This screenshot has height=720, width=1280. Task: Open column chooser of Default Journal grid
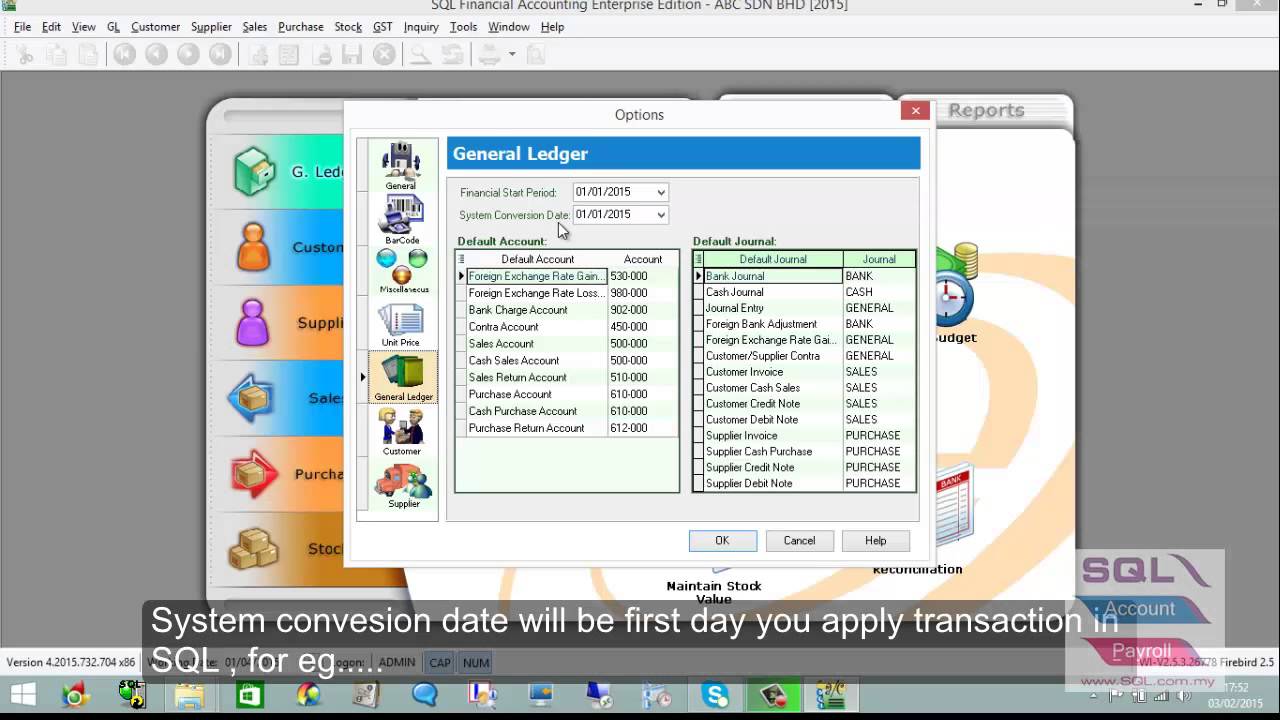699,259
